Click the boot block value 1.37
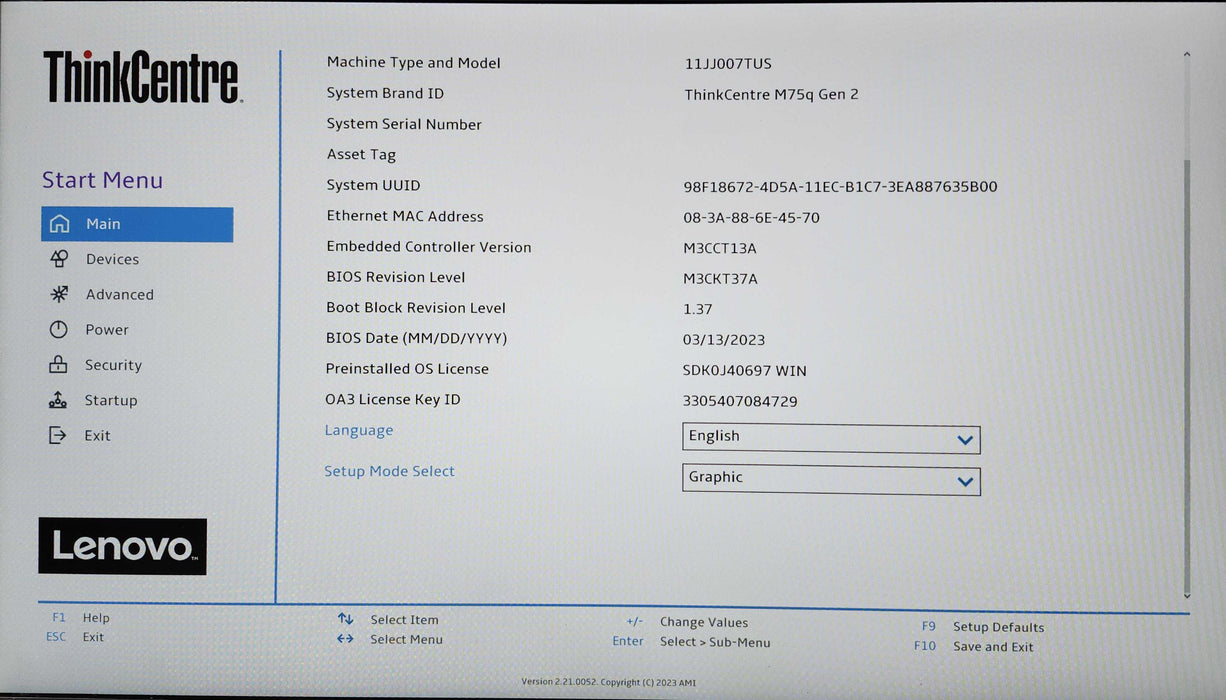1226x700 pixels. (x=698, y=309)
